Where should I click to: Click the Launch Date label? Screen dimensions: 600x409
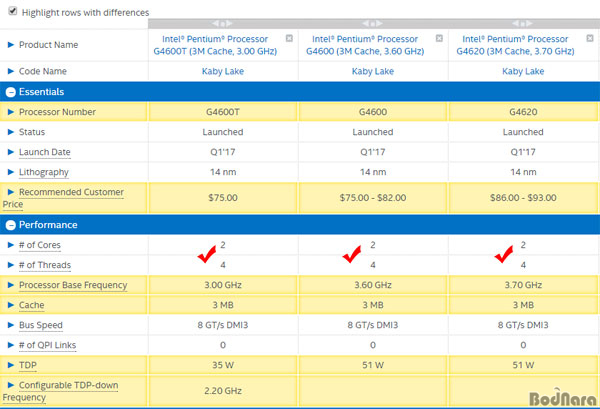[x=45, y=152]
